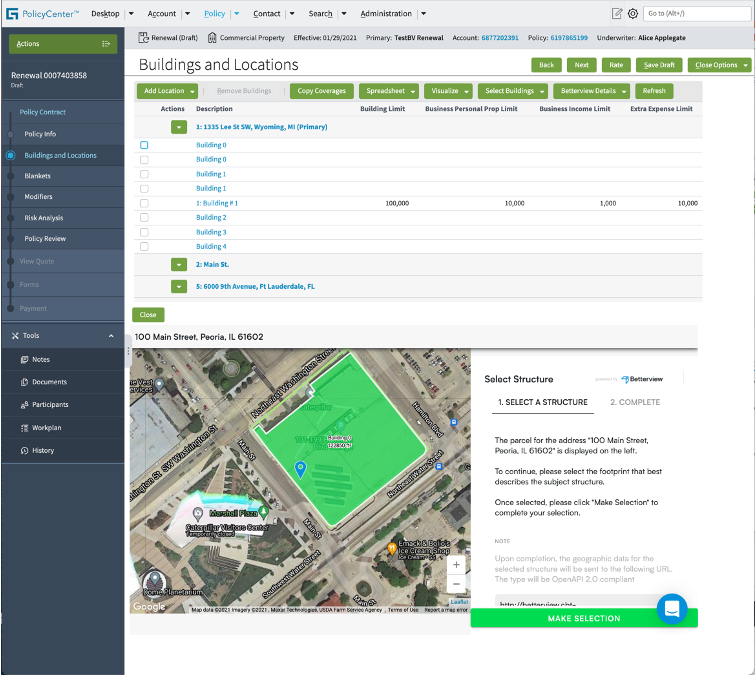Click the Copy Coverages button

click(x=322, y=91)
